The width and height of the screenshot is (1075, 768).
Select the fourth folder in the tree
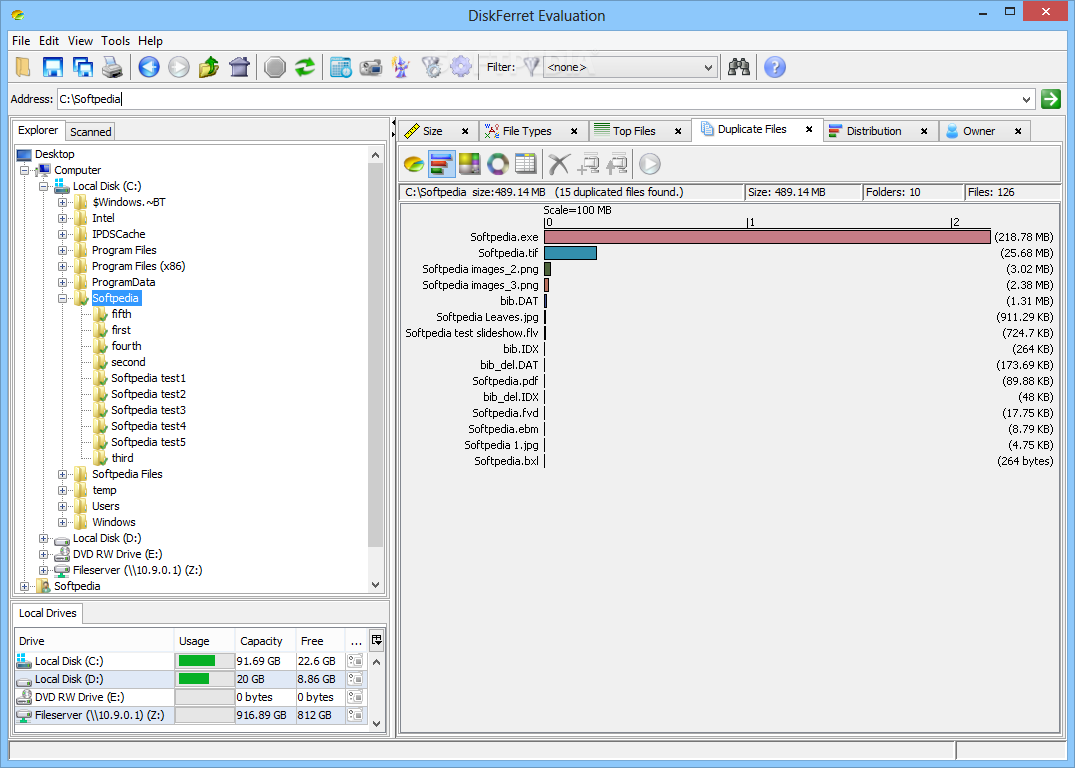click(x=126, y=346)
